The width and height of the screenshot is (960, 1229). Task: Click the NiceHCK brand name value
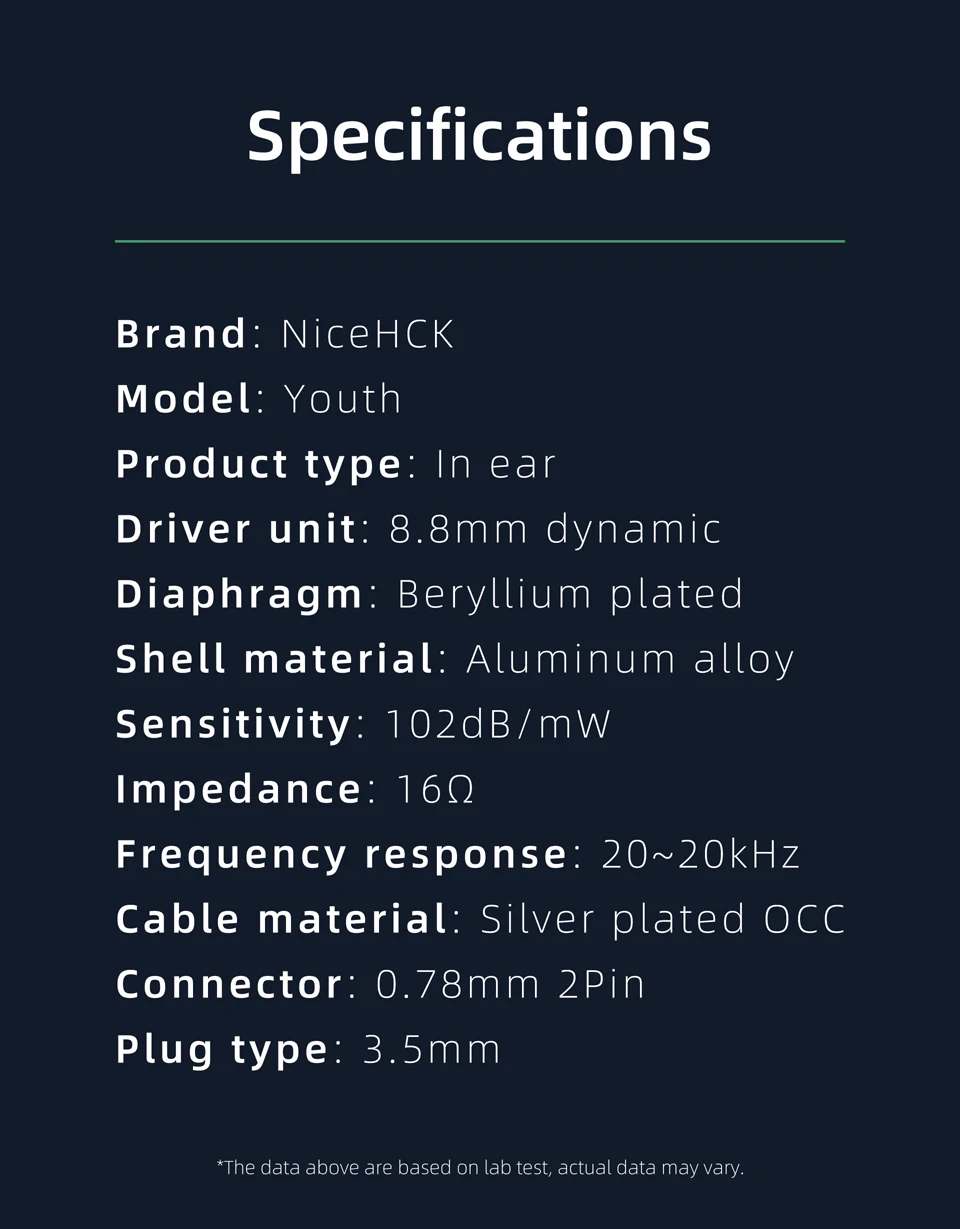[368, 334]
